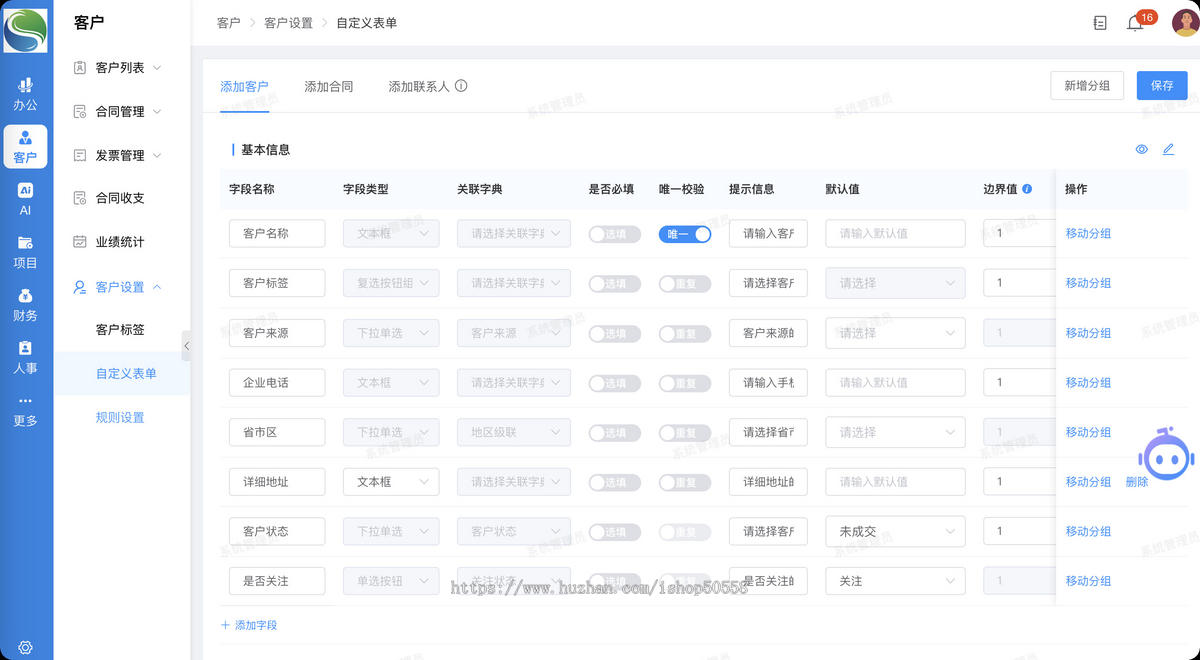Disable 唯一校验 switch for 客户名称
1200x660 pixels.
tap(685, 234)
